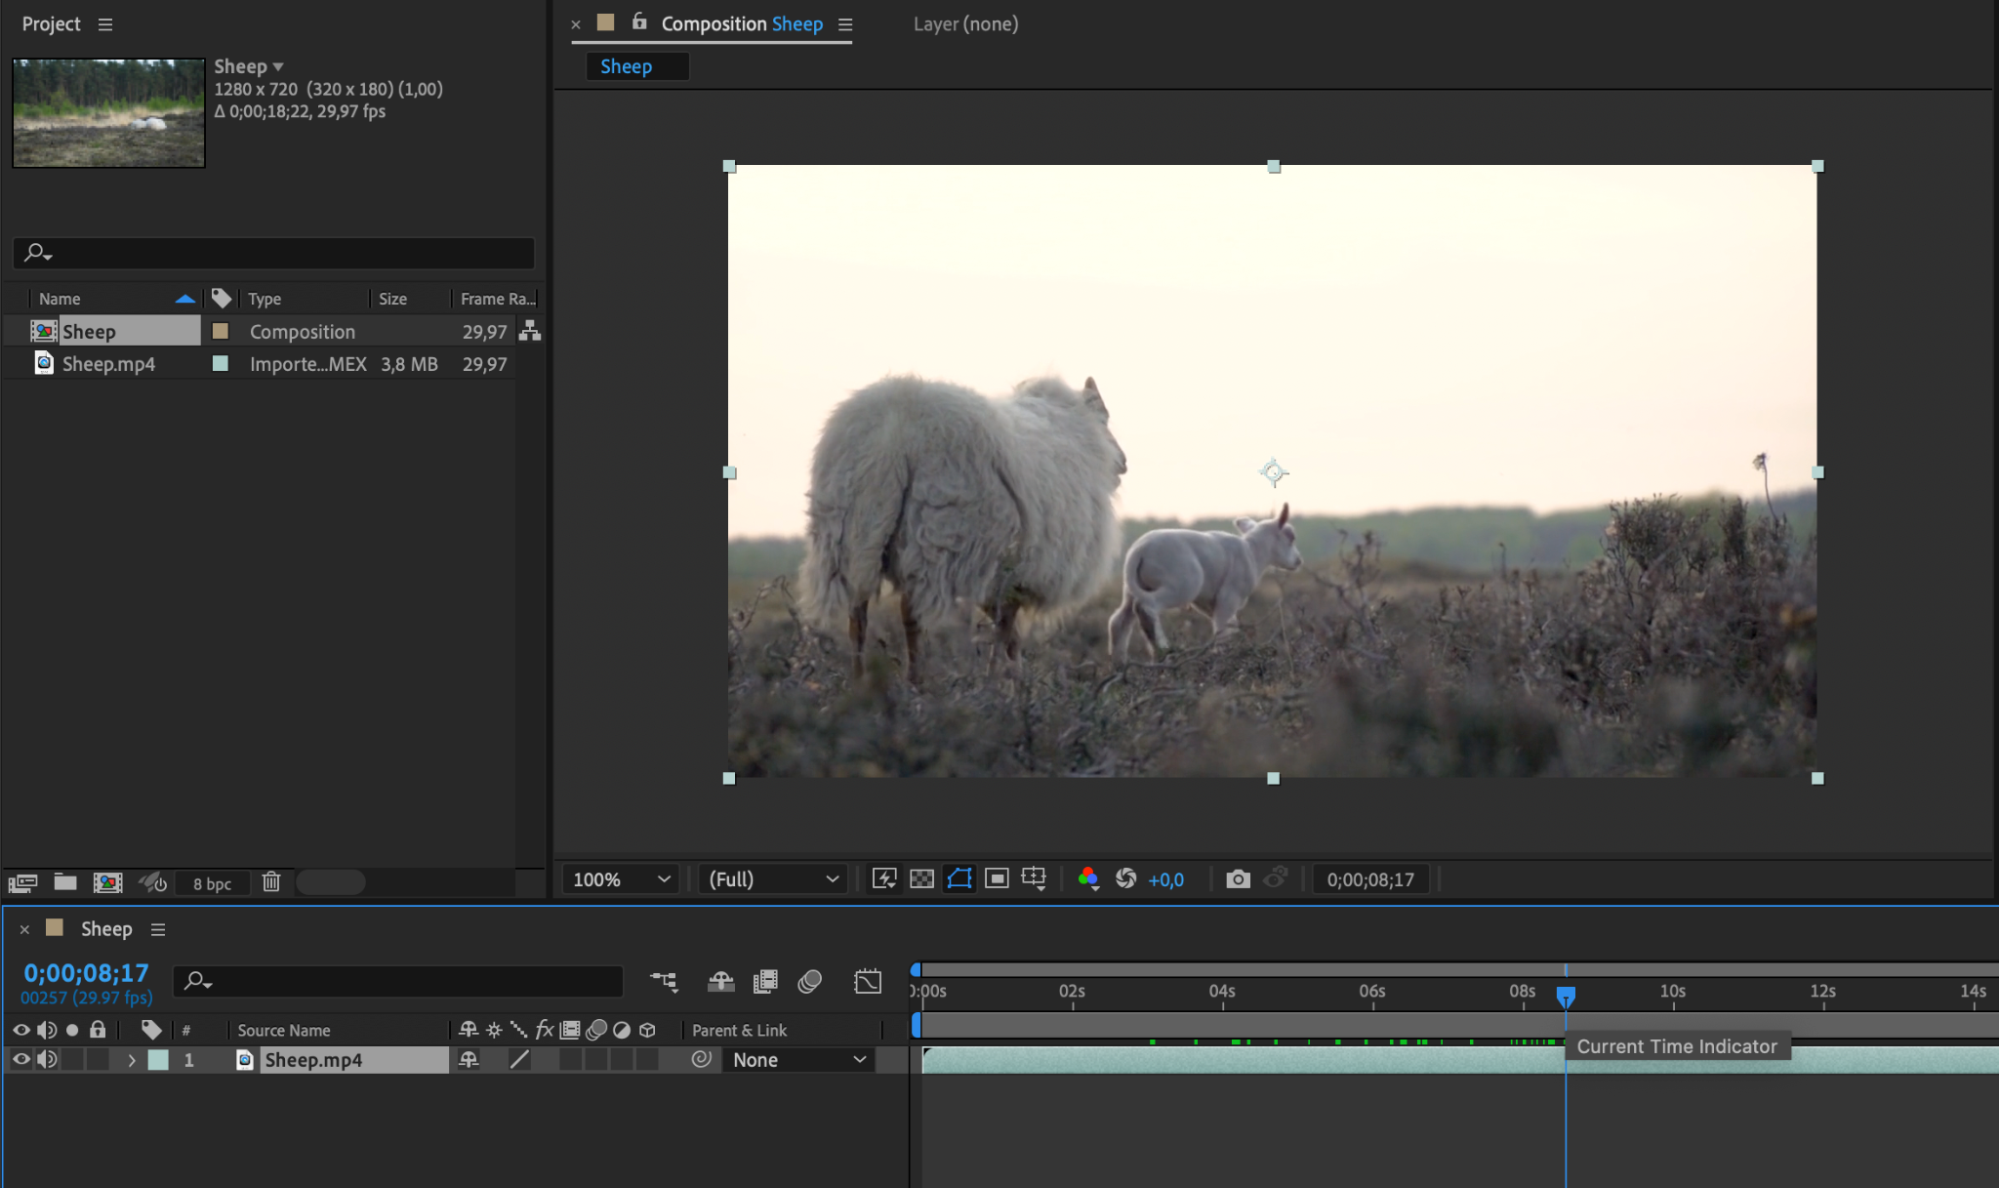The height and width of the screenshot is (1188, 1999).
Task: Click the reset exposure icon
Action: coord(1126,879)
